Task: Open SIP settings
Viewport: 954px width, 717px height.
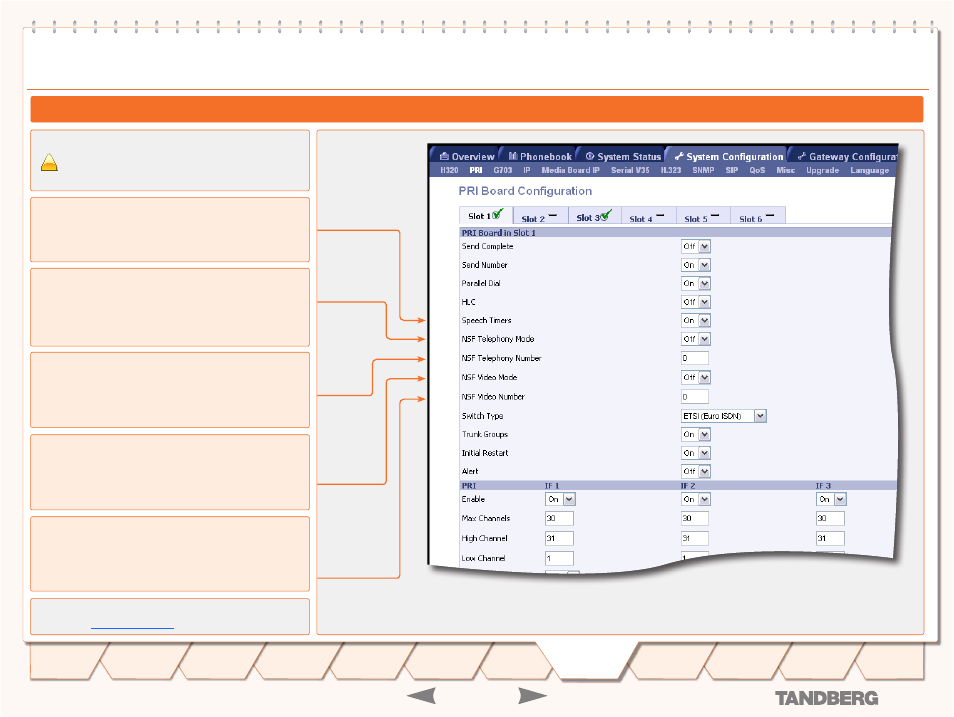Action: (732, 170)
